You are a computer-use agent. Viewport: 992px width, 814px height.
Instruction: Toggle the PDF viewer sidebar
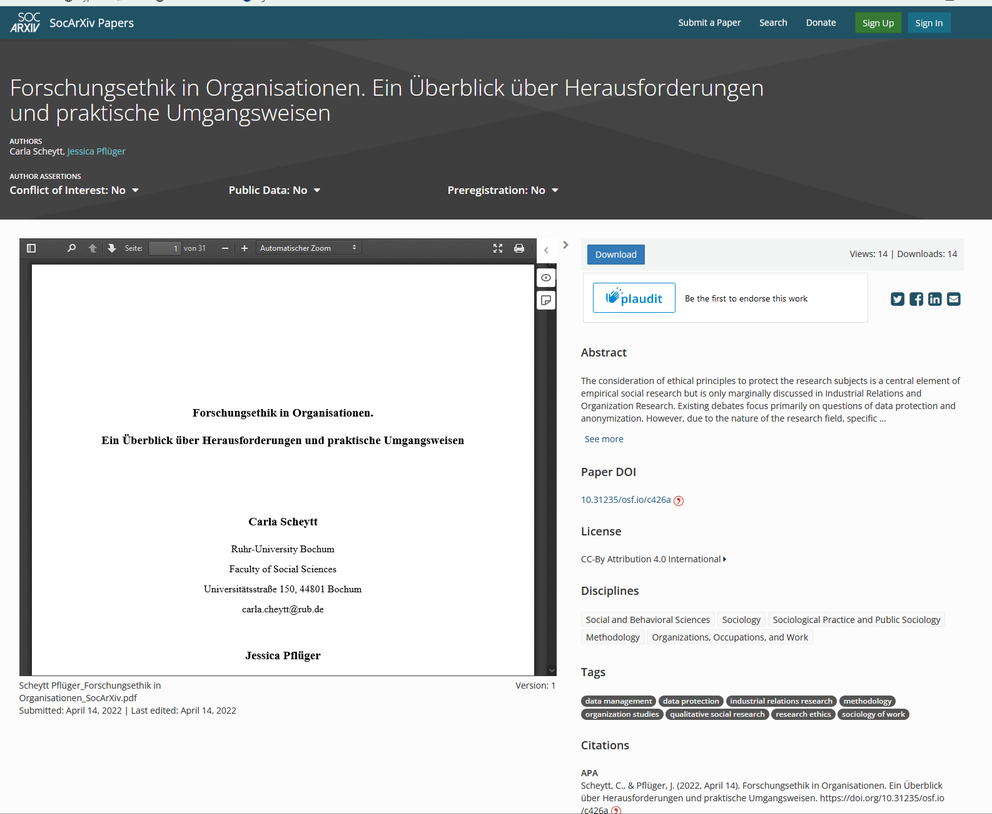31,248
